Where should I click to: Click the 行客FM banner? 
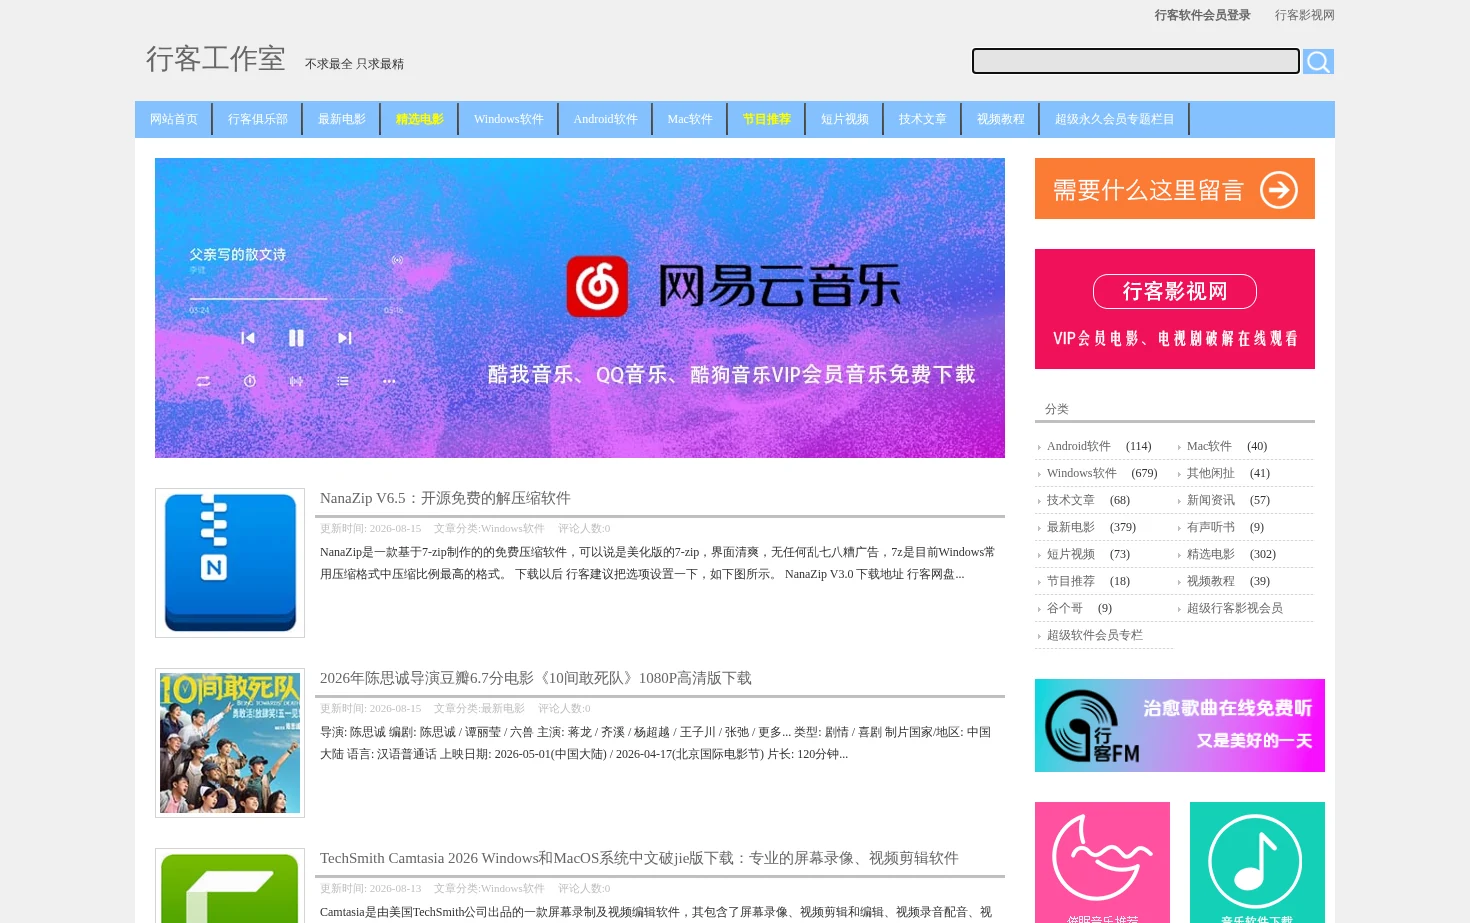[x=1180, y=726]
